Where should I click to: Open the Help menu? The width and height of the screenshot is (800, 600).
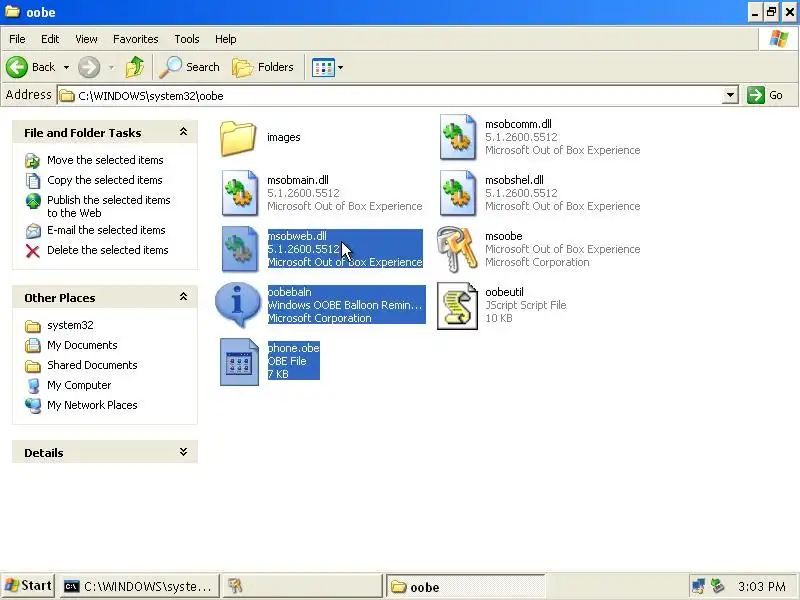pyautogui.click(x=226, y=39)
